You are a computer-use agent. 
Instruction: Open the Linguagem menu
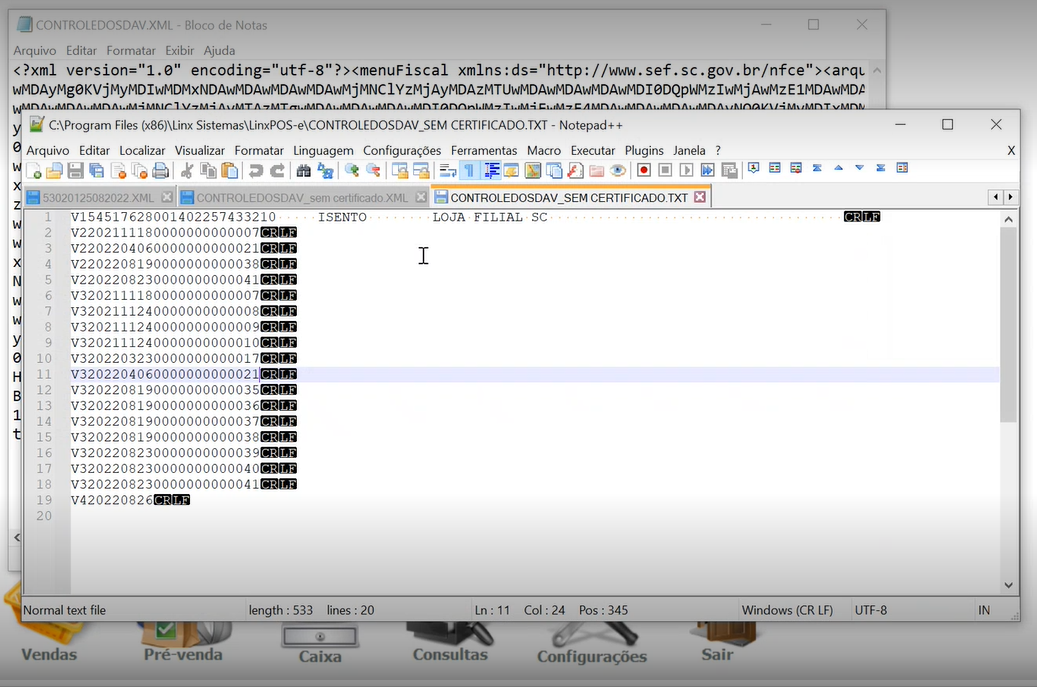pos(323,151)
